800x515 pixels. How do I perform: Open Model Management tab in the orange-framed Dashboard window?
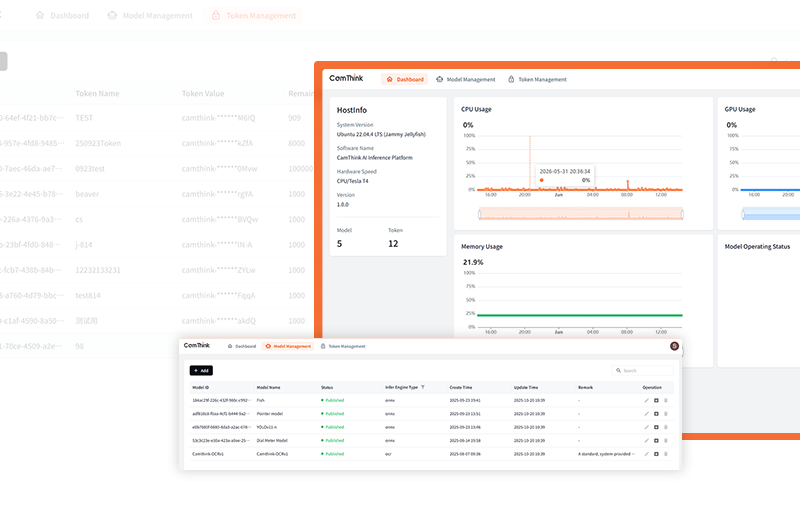click(466, 79)
